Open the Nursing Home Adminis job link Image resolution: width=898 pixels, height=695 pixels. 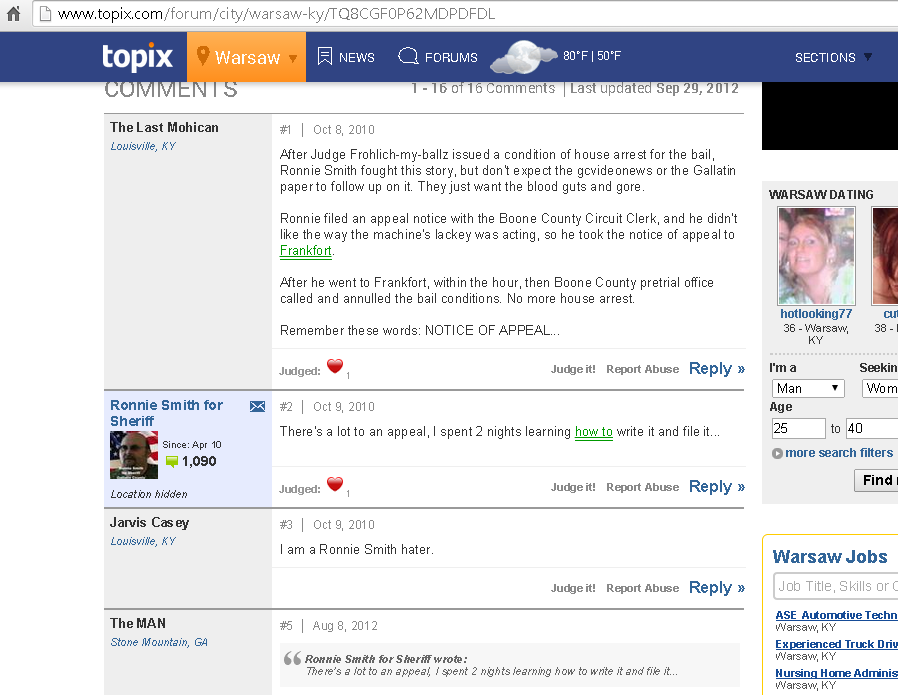click(836, 673)
